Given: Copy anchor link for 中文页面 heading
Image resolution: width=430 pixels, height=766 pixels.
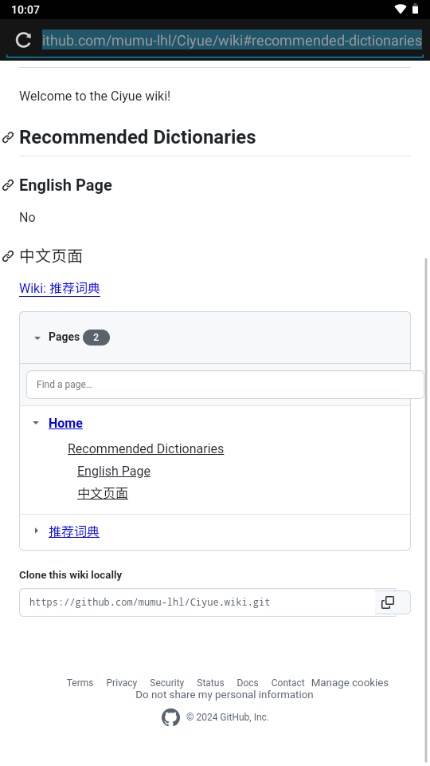Looking at the screenshot, I should tap(8, 256).
